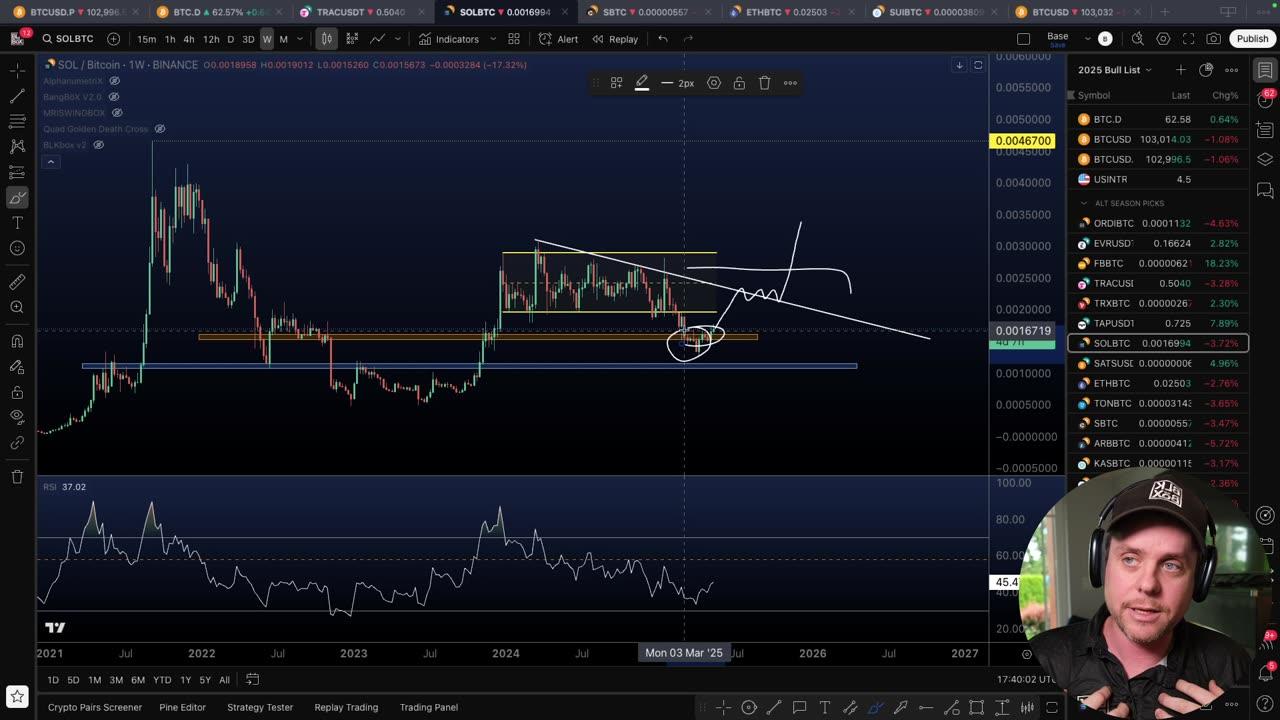Viewport: 1280px width, 720px height.
Task: Open indicator templates grid icon
Action: [x=514, y=39]
